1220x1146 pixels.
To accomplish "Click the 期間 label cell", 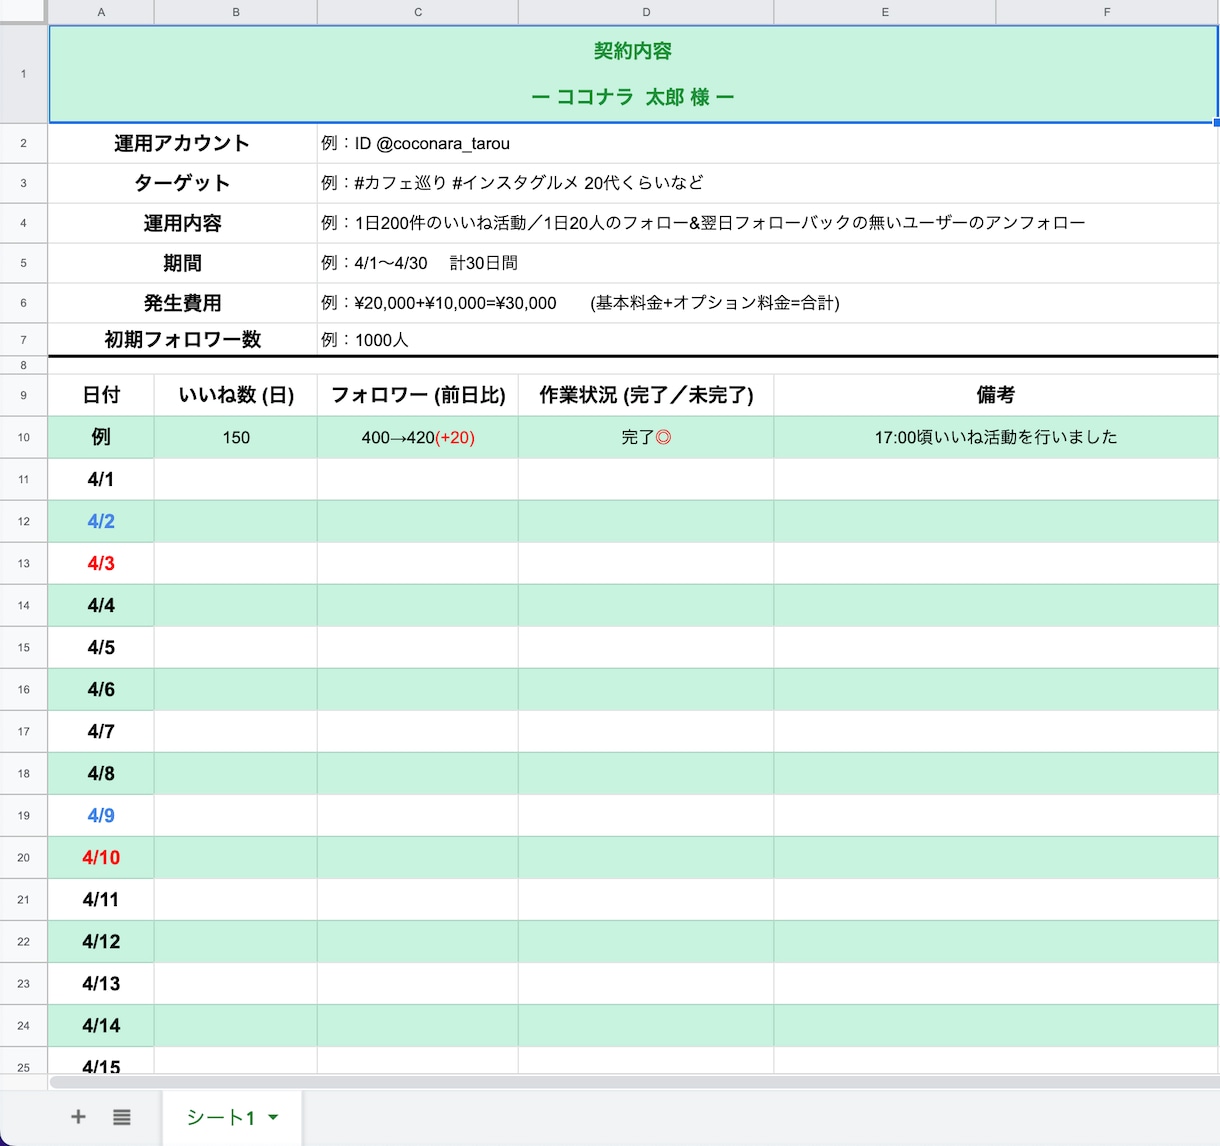I will [x=183, y=263].
